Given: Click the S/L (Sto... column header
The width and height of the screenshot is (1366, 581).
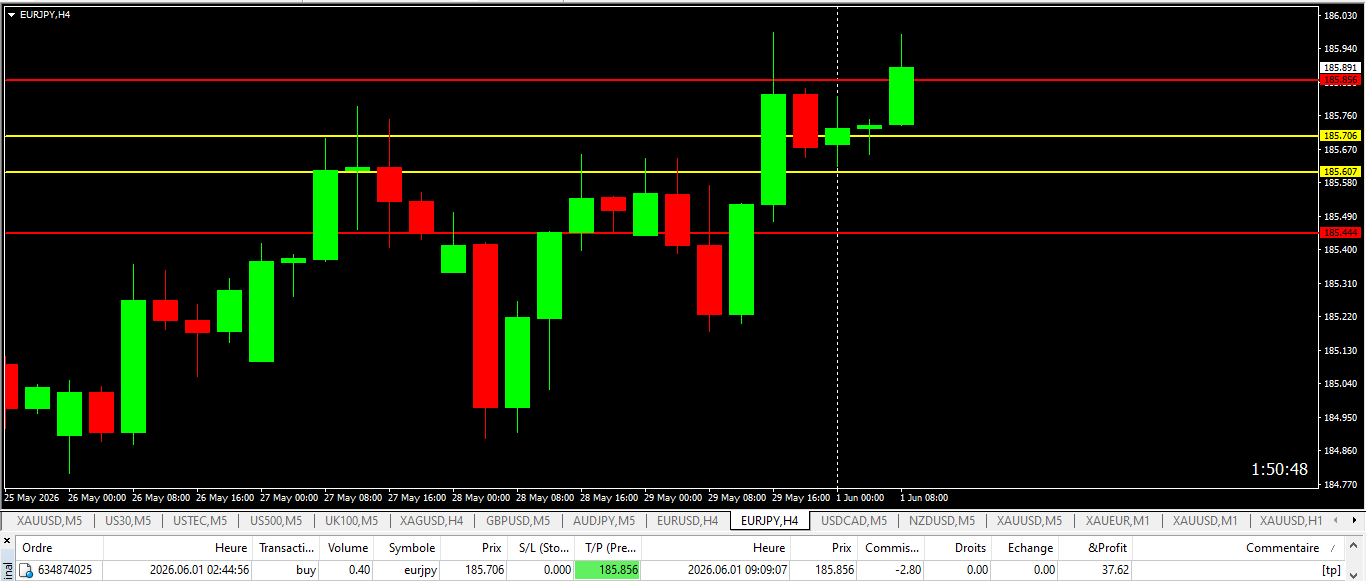Looking at the screenshot, I should click(541, 548).
